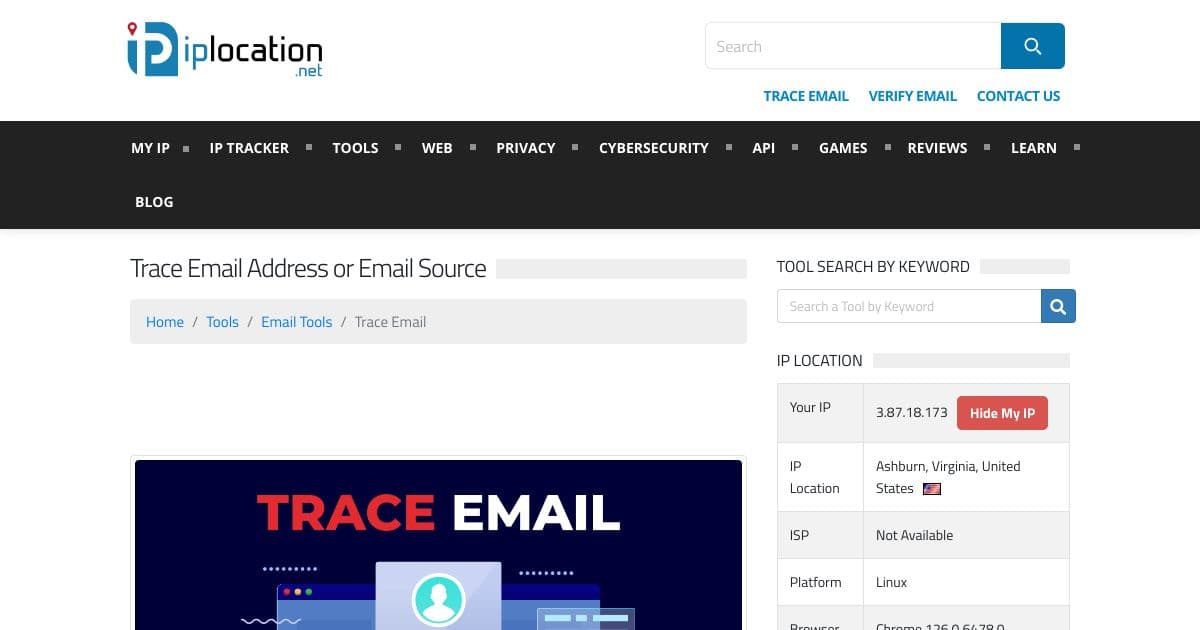Click the magnifier icon in Tool Search sidebar
1200x630 pixels.
1058,306
